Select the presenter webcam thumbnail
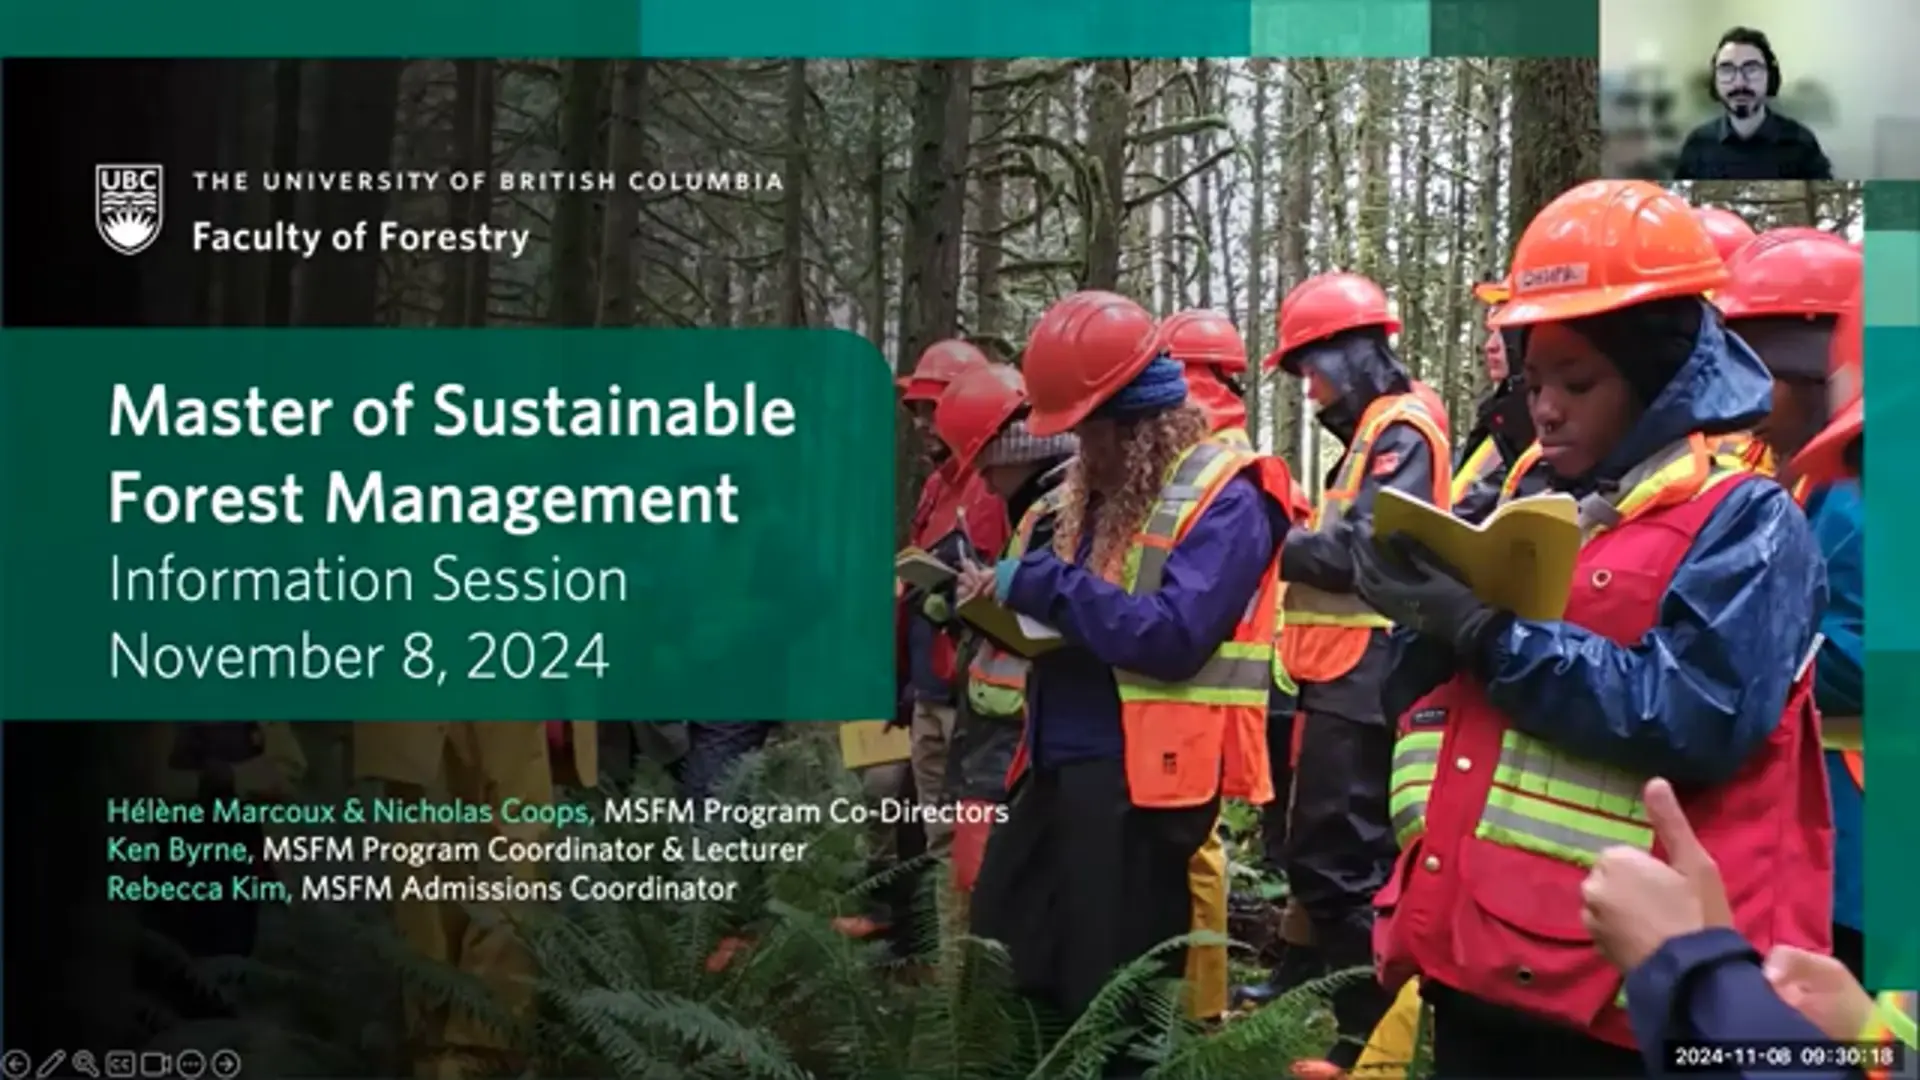This screenshot has width=1920, height=1080. (x=1760, y=90)
